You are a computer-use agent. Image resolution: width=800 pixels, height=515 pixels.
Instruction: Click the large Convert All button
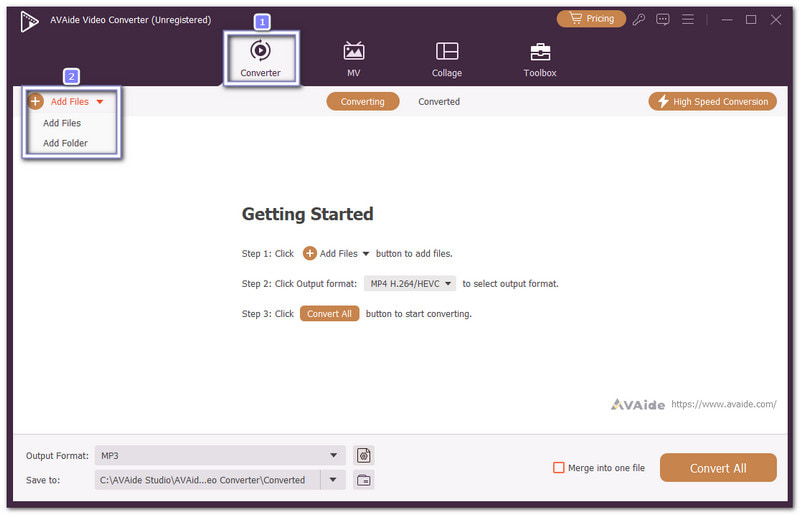coord(718,468)
